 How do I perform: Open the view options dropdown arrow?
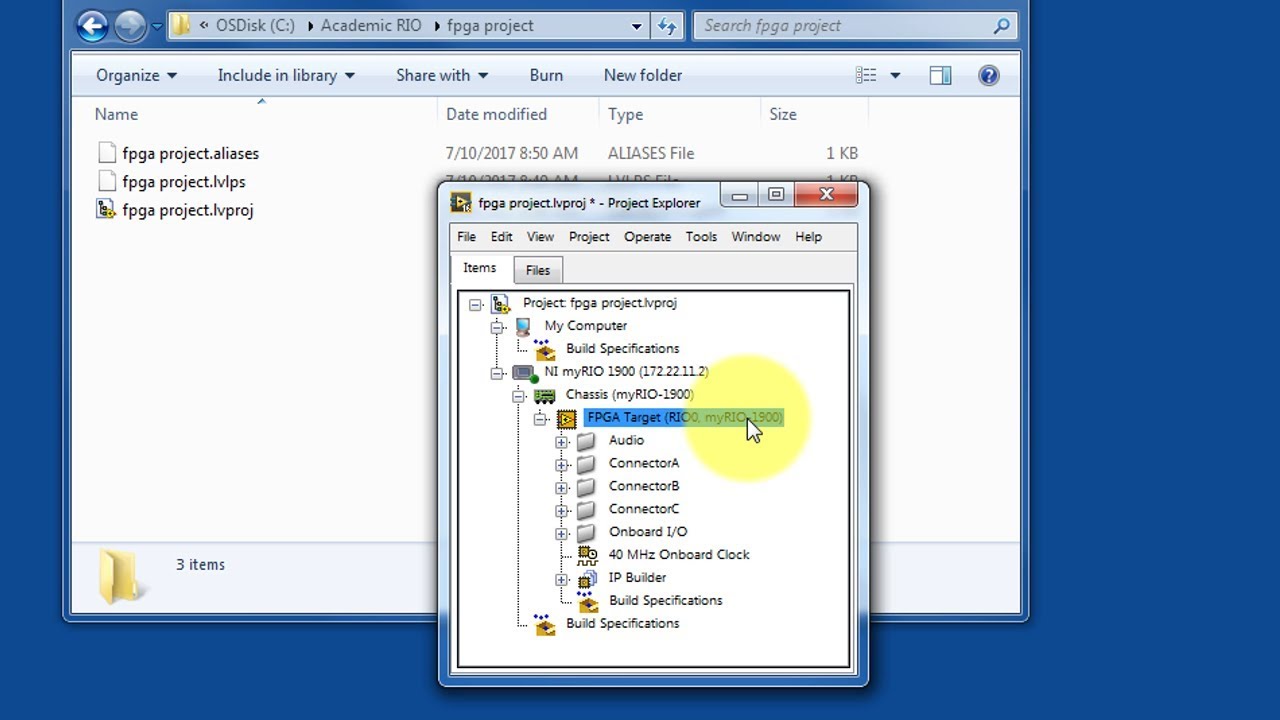coord(895,75)
